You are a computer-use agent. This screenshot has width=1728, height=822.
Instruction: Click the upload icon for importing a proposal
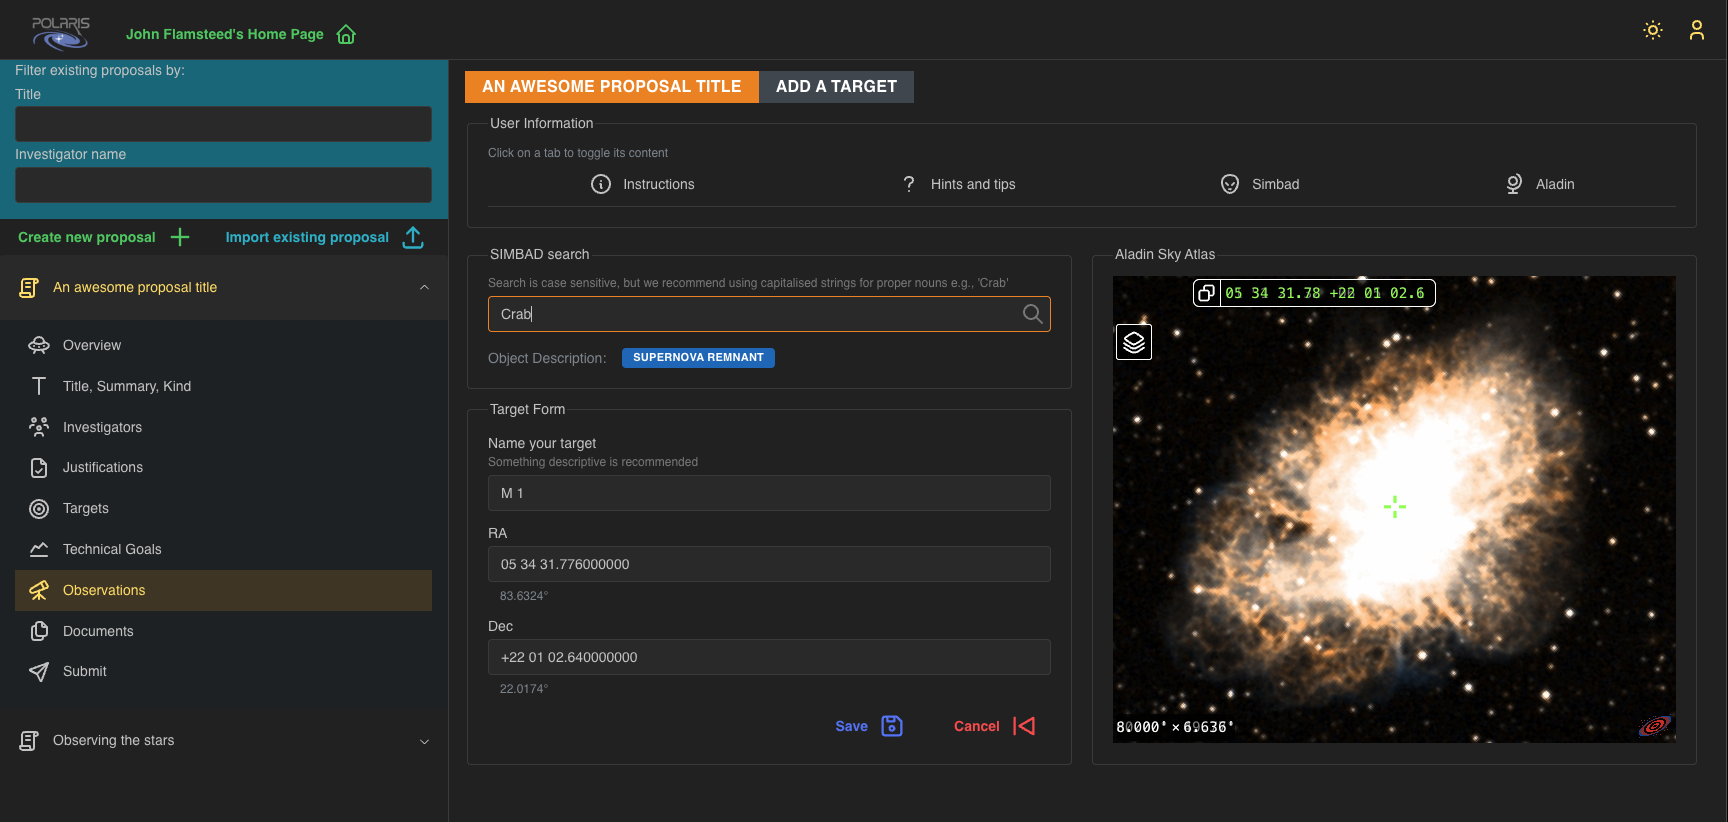tap(413, 237)
